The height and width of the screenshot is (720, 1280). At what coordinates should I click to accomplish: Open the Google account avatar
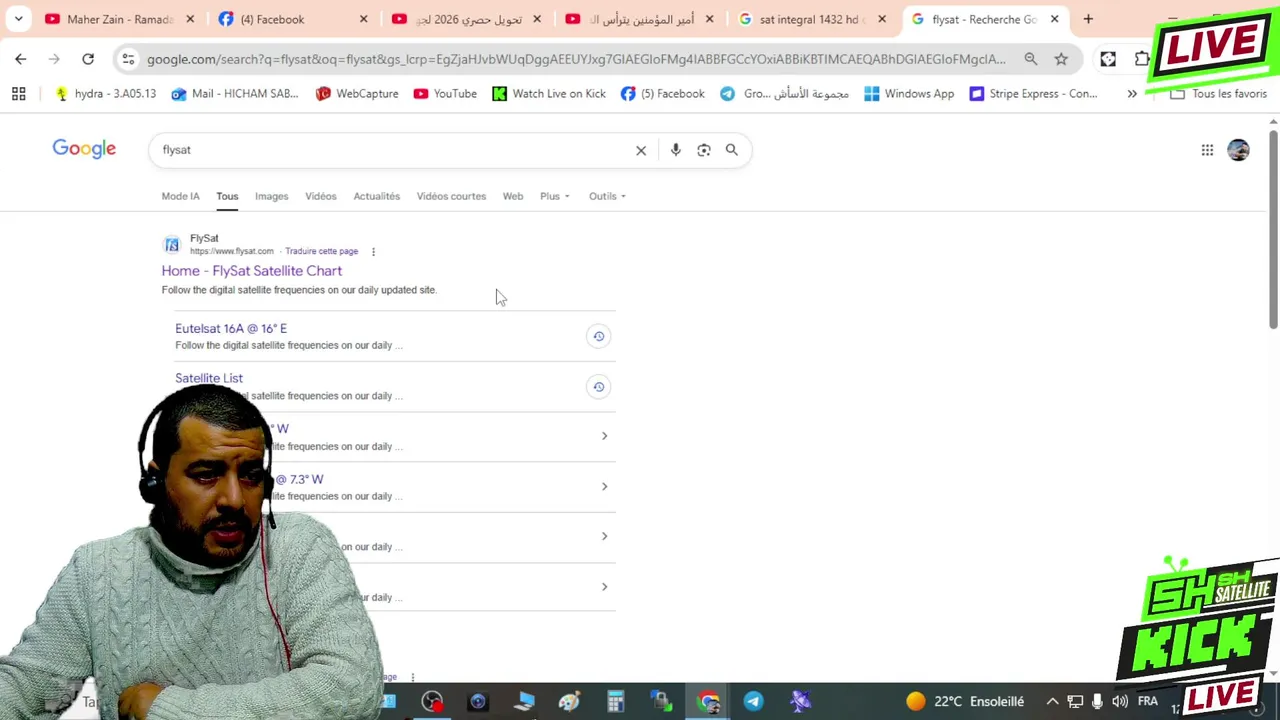click(1238, 150)
